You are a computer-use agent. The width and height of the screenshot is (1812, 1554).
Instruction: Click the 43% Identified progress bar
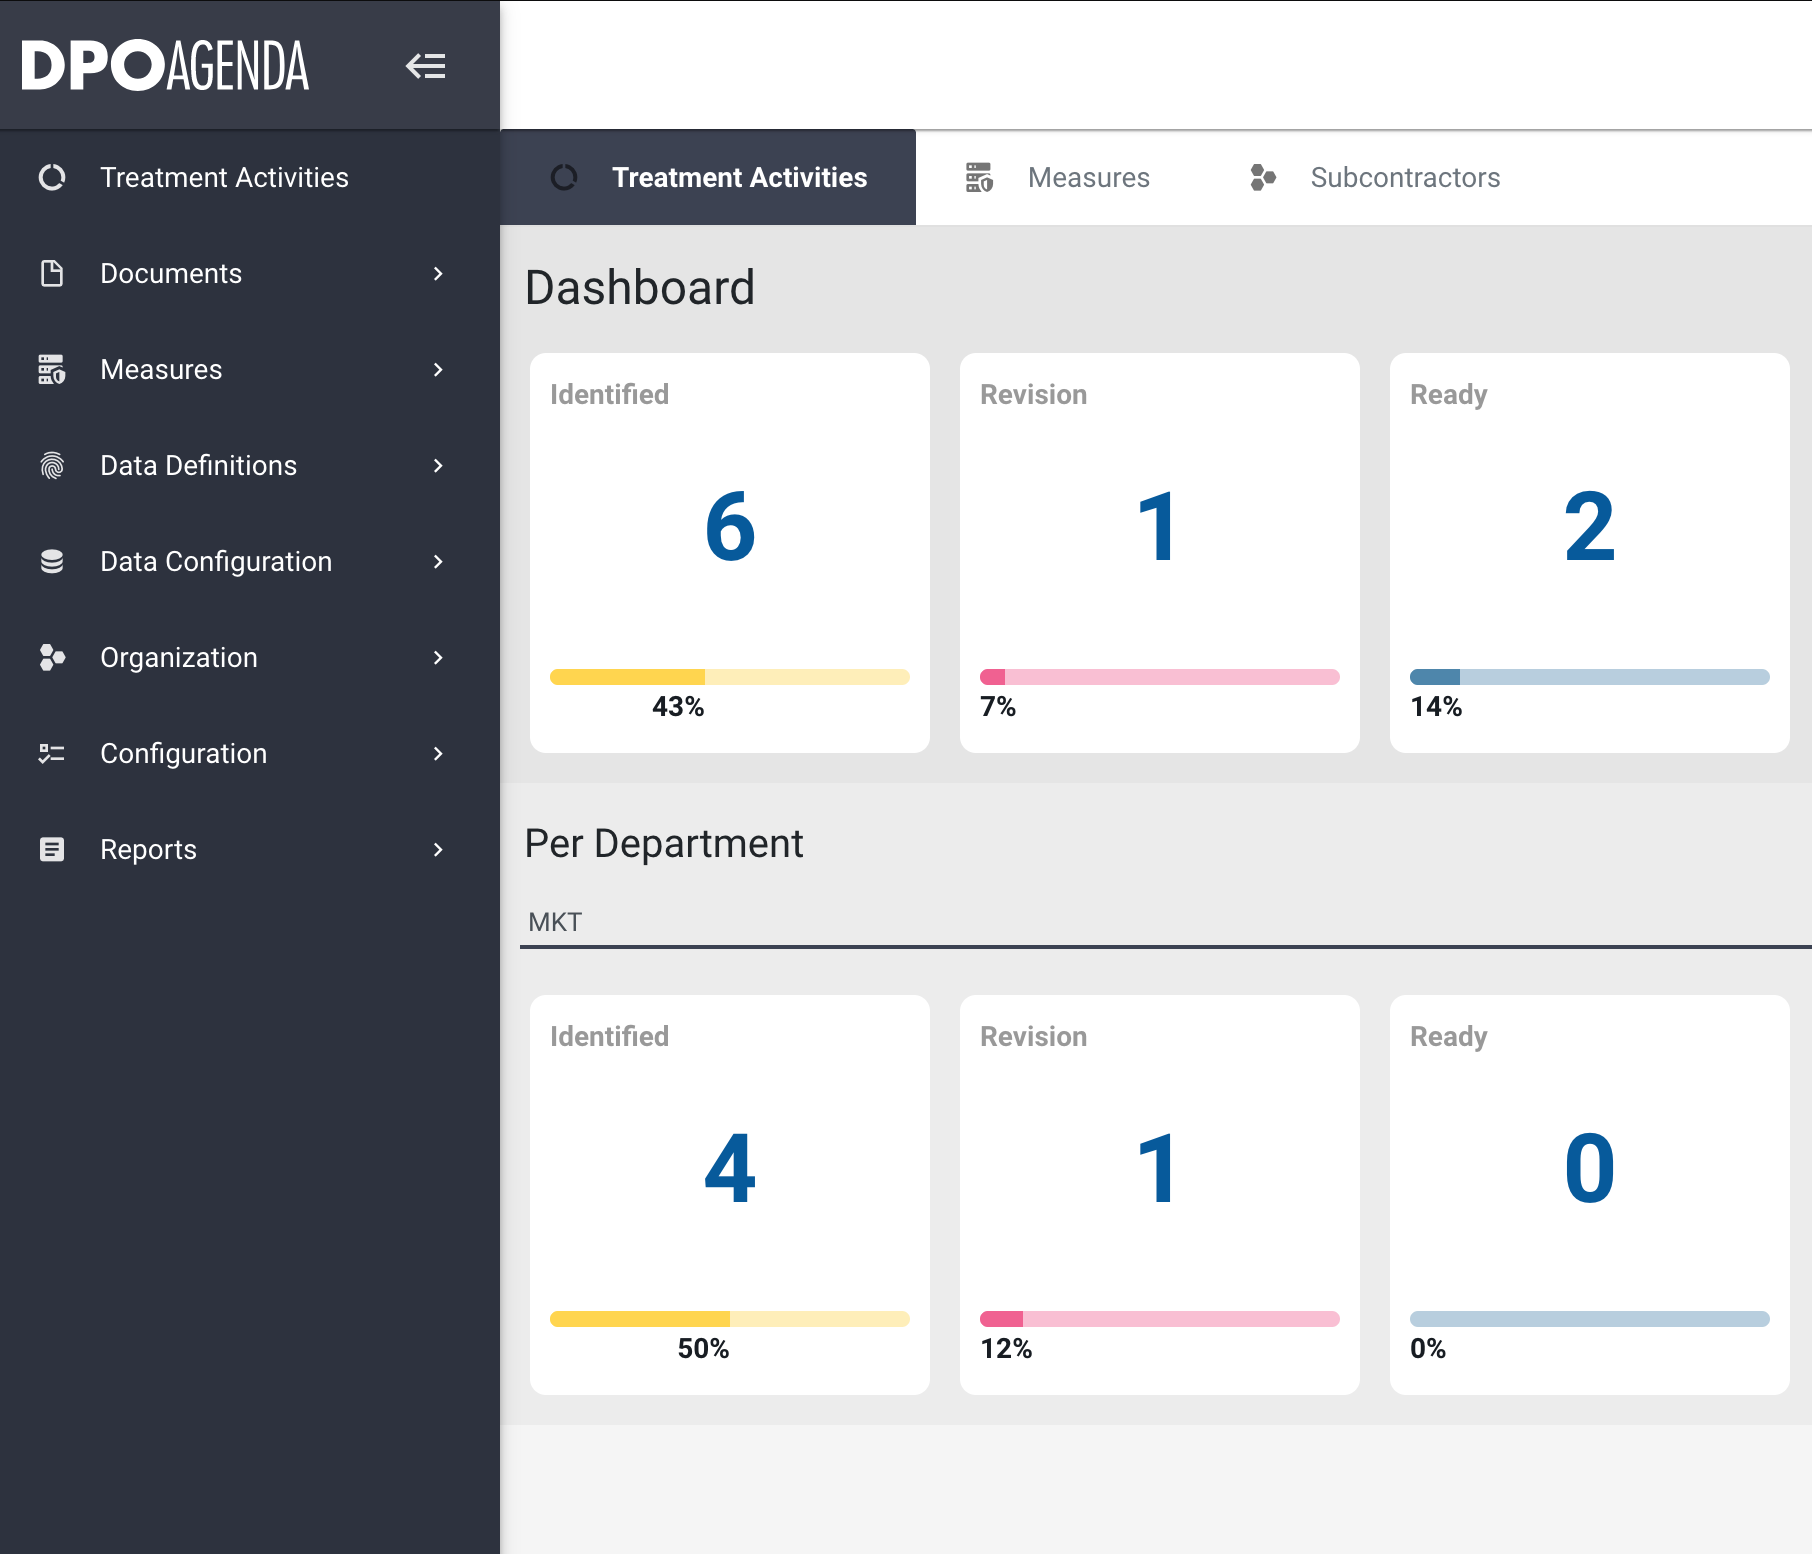729,676
